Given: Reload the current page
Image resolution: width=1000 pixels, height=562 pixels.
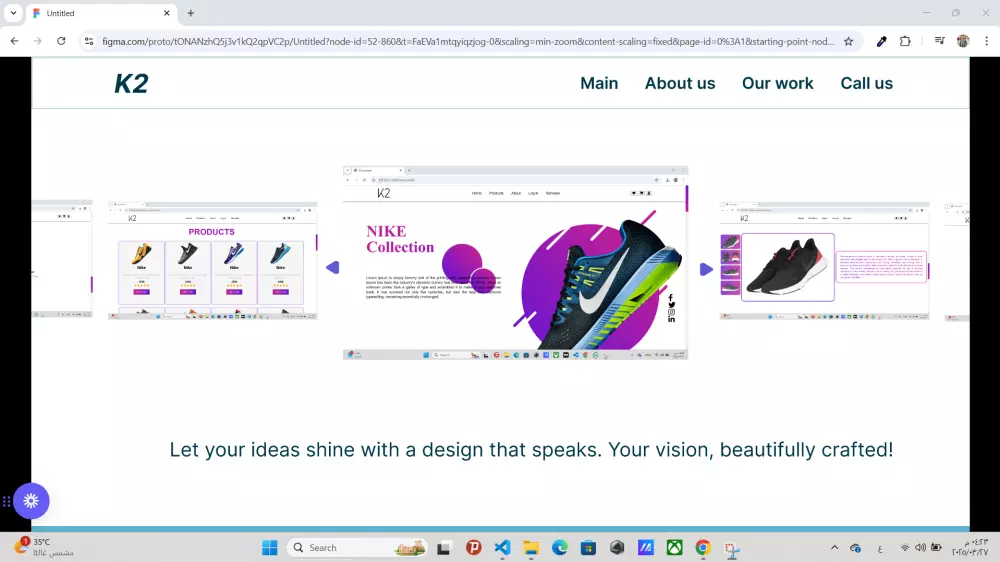Looking at the screenshot, I should [x=61, y=41].
